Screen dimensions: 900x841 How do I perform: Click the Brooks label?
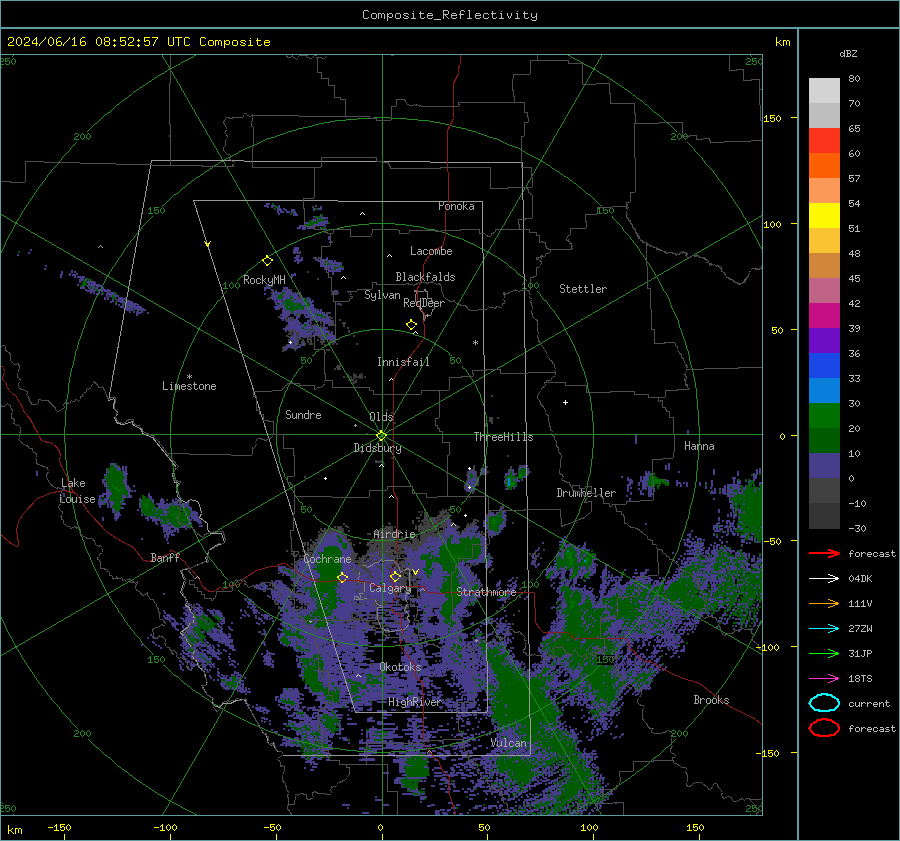click(711, 700)
